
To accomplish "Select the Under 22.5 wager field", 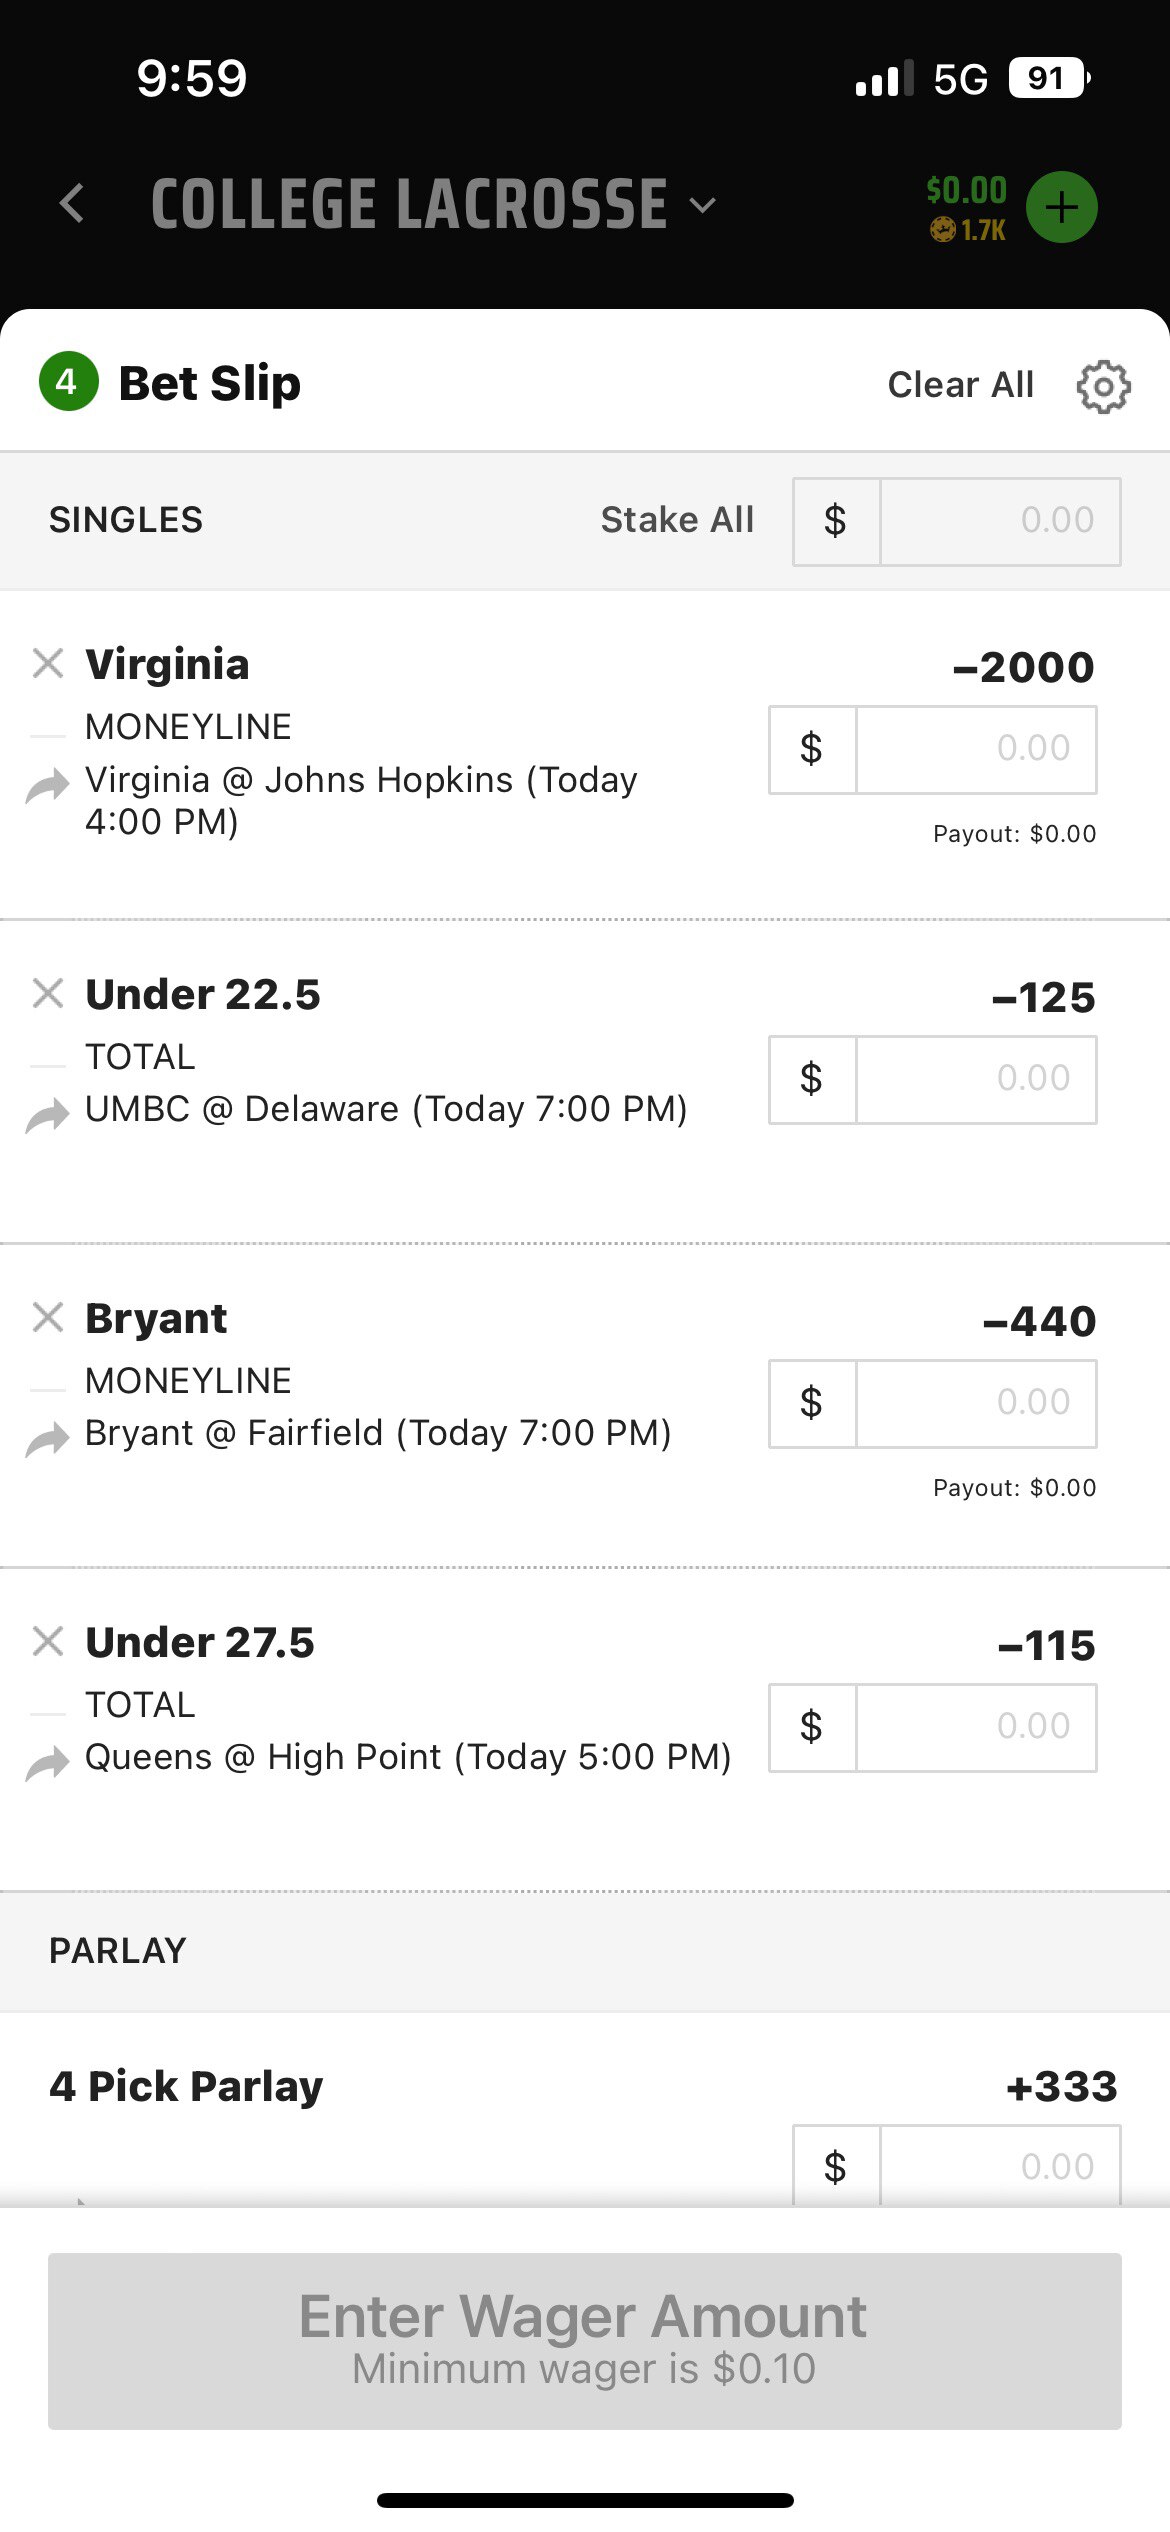I will pos(975,1079).
